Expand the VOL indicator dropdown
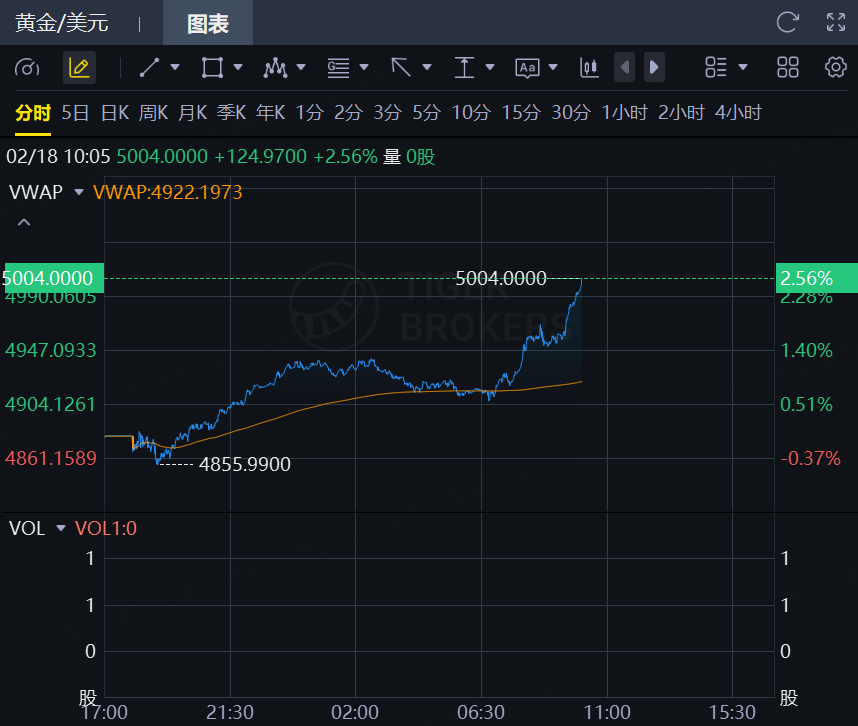858x726 pixels. [x=61, y=528]
